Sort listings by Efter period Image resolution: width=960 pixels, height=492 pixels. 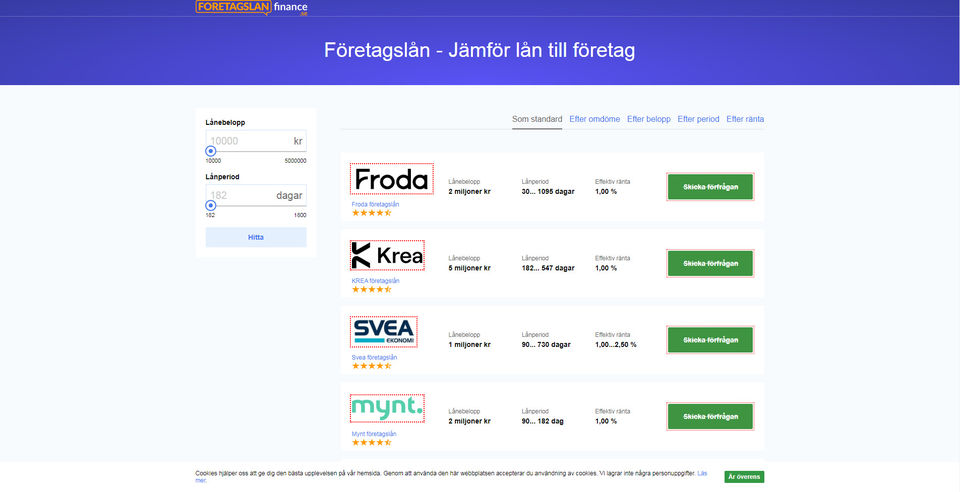click(698, 119)
